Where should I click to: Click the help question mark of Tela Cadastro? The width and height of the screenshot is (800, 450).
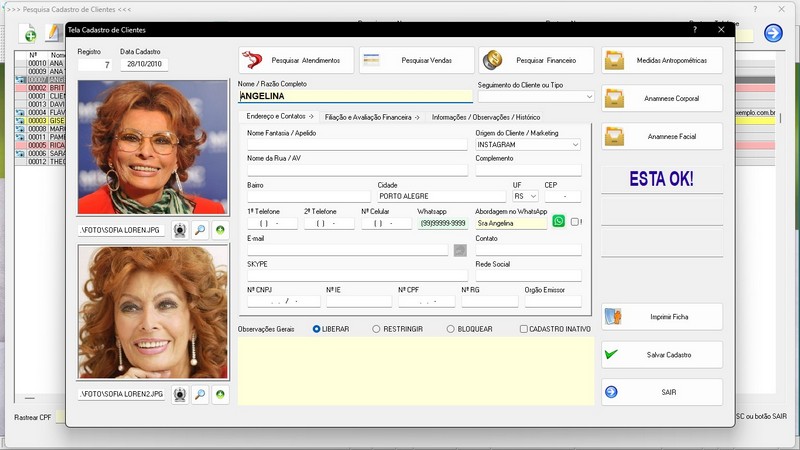tap(695, 30)
